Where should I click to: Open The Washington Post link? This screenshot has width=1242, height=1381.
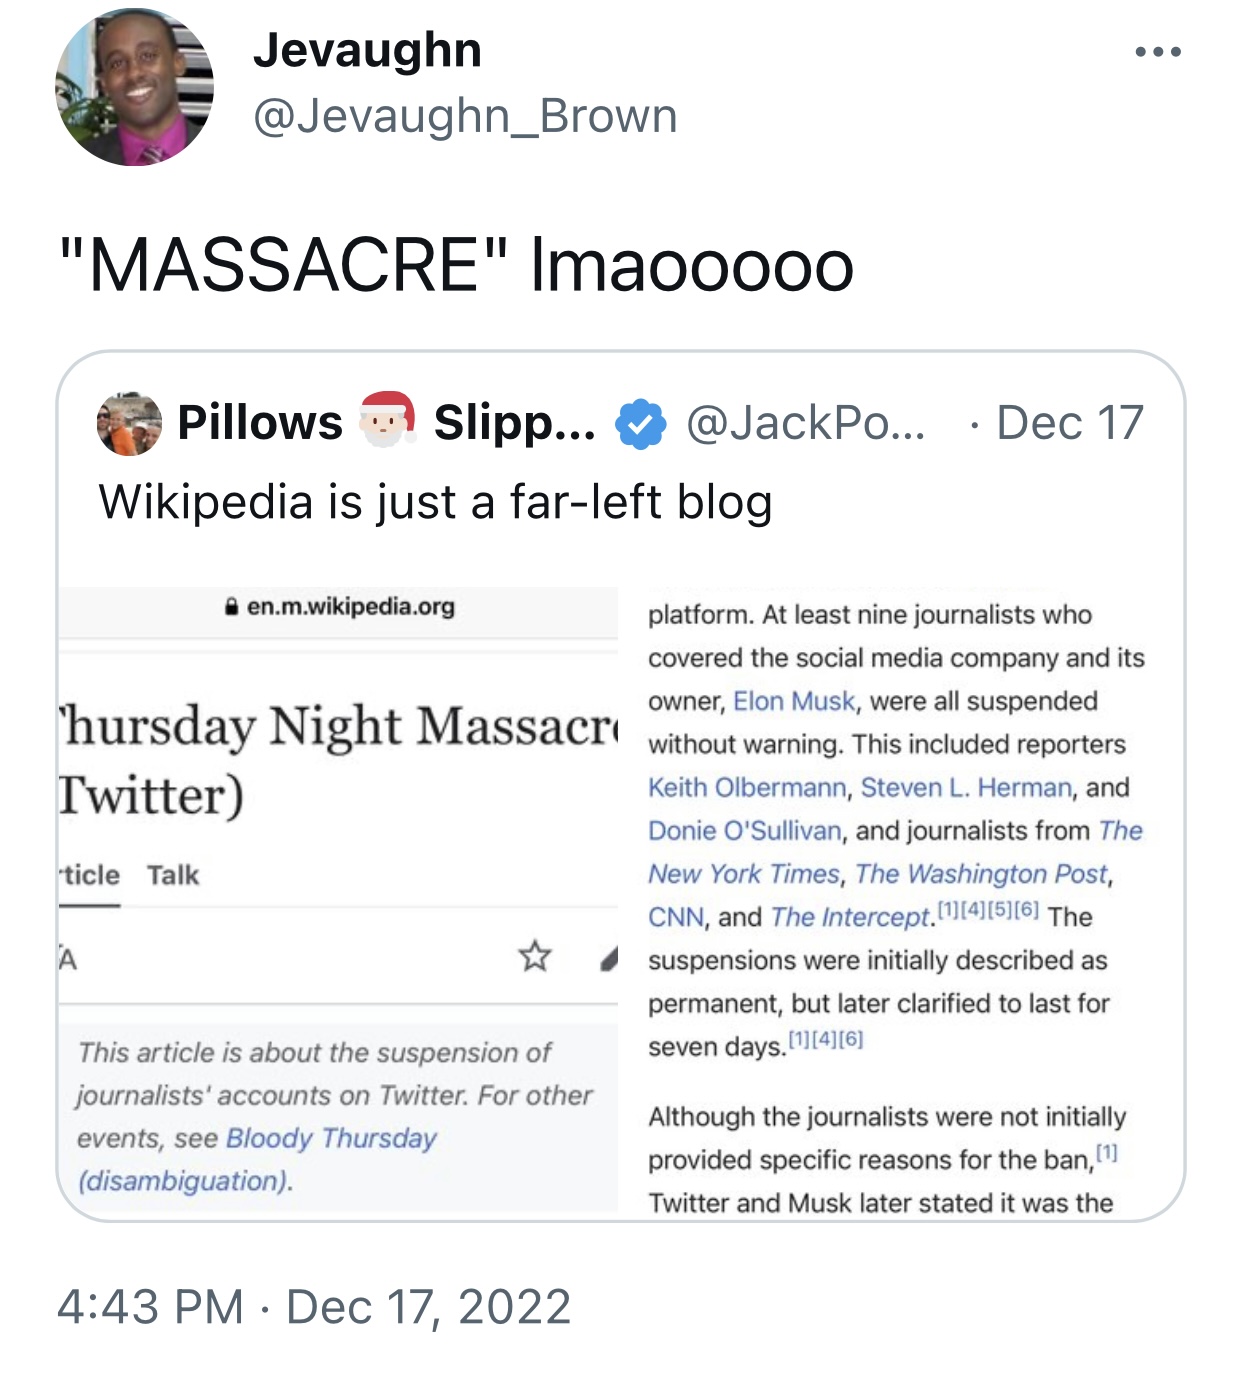coord(981,873)
